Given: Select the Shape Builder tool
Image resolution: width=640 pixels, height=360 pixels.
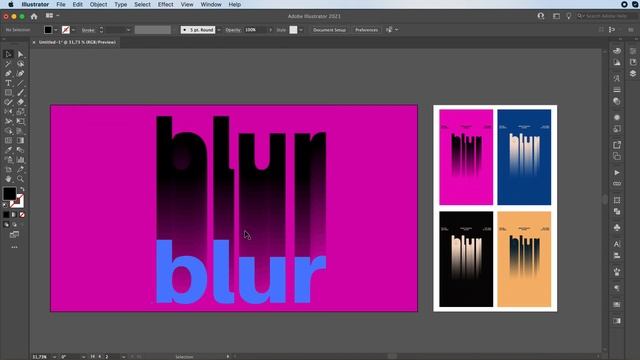Looking at the screenshot, I should pyautogui.click(x=8, y=131).
